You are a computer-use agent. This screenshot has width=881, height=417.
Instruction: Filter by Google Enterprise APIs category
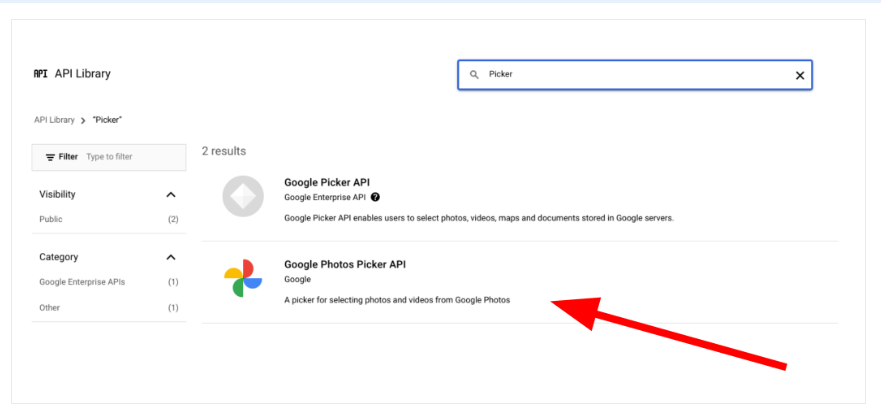[82, 282]
